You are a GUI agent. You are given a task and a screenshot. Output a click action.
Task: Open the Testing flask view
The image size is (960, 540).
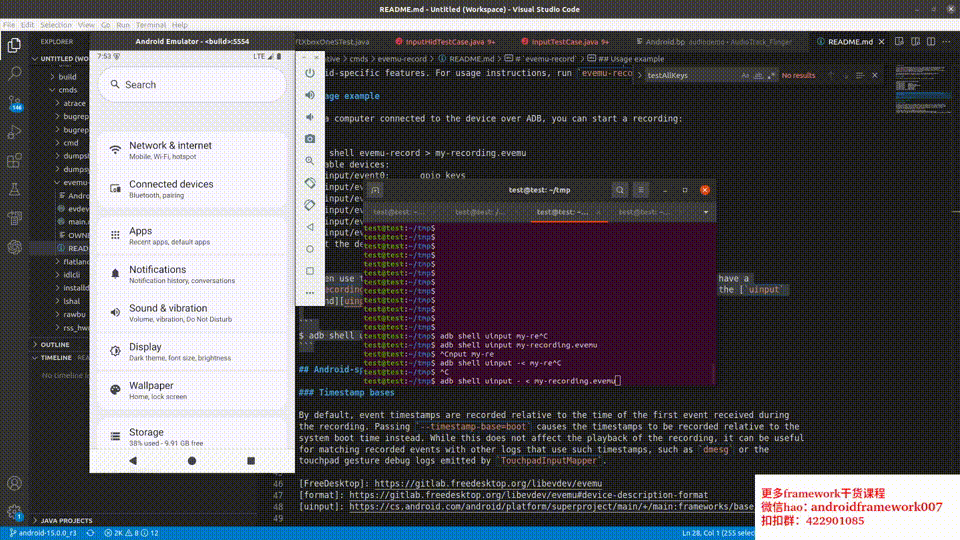(14, 189)
